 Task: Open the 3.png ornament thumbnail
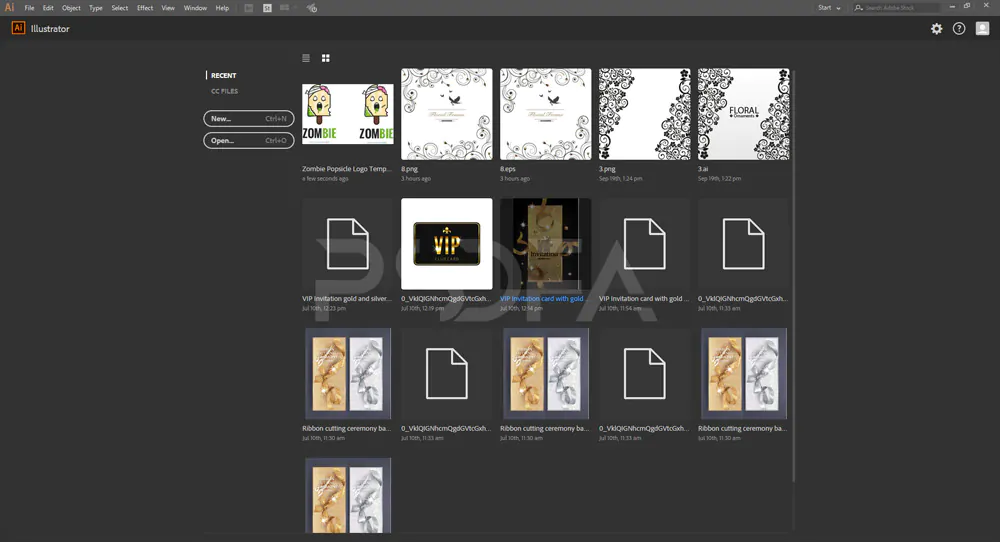point(644,114)
